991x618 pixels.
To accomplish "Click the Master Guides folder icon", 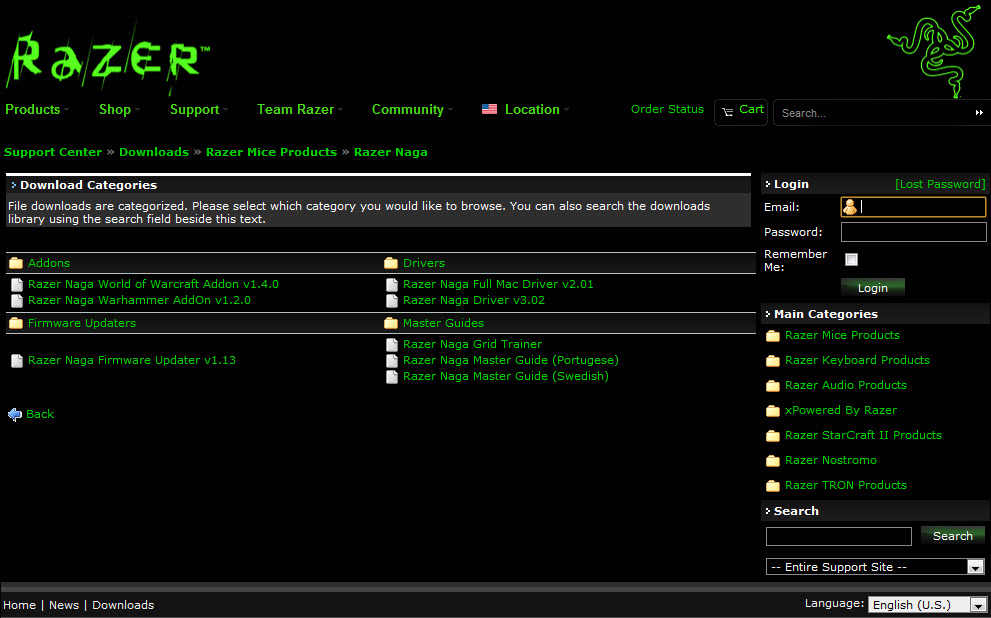I will (x=391, y=323).
